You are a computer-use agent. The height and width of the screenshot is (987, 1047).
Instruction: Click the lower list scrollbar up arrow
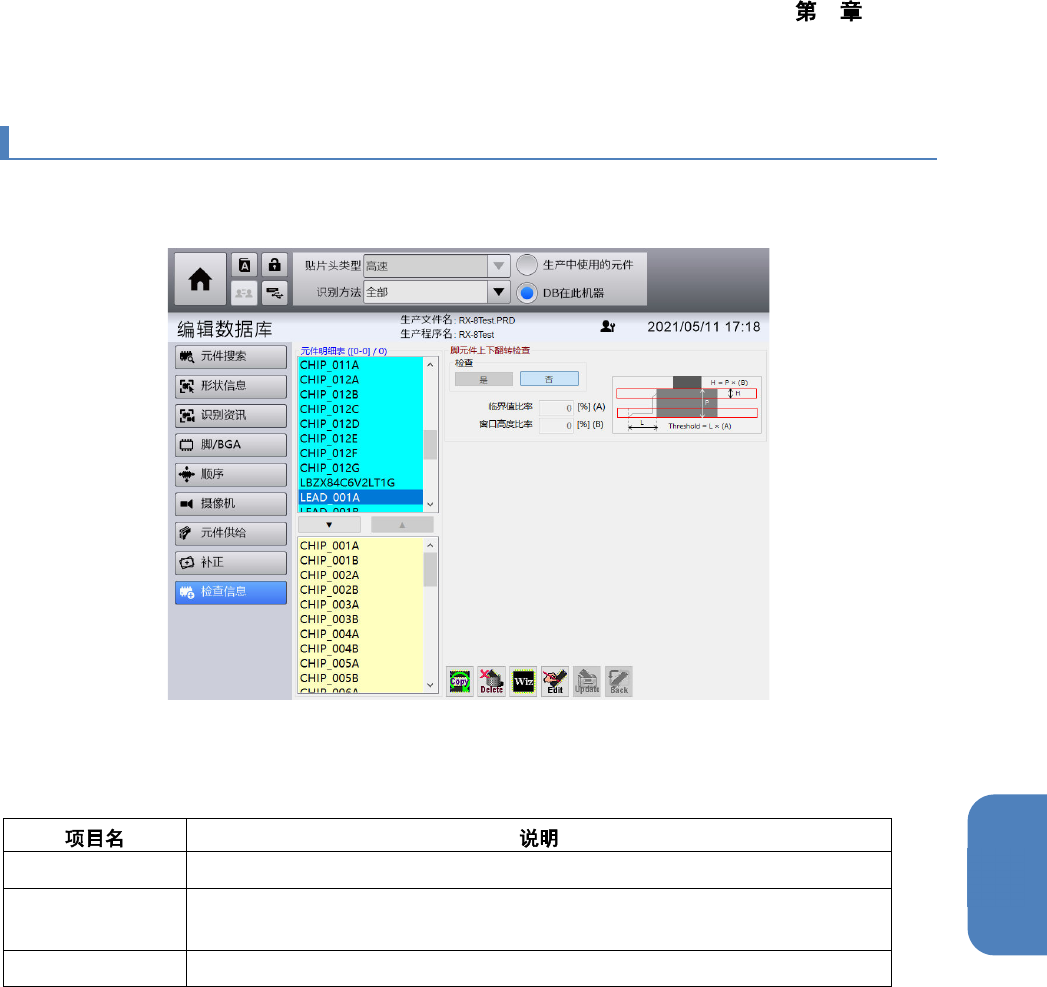430,546
